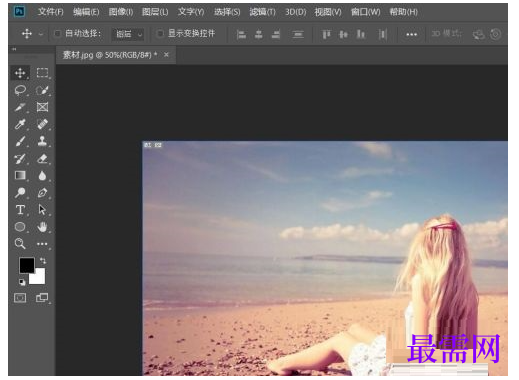Select the Pen tool

[42, 193]
